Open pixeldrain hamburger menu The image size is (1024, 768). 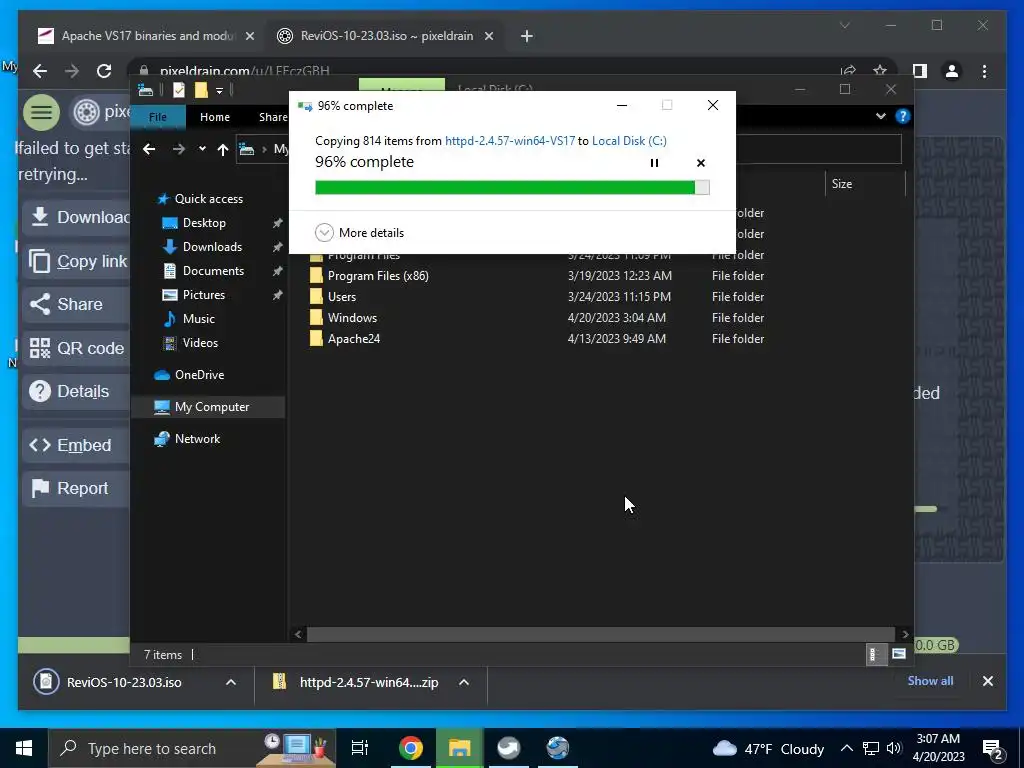tap(41, 112)
